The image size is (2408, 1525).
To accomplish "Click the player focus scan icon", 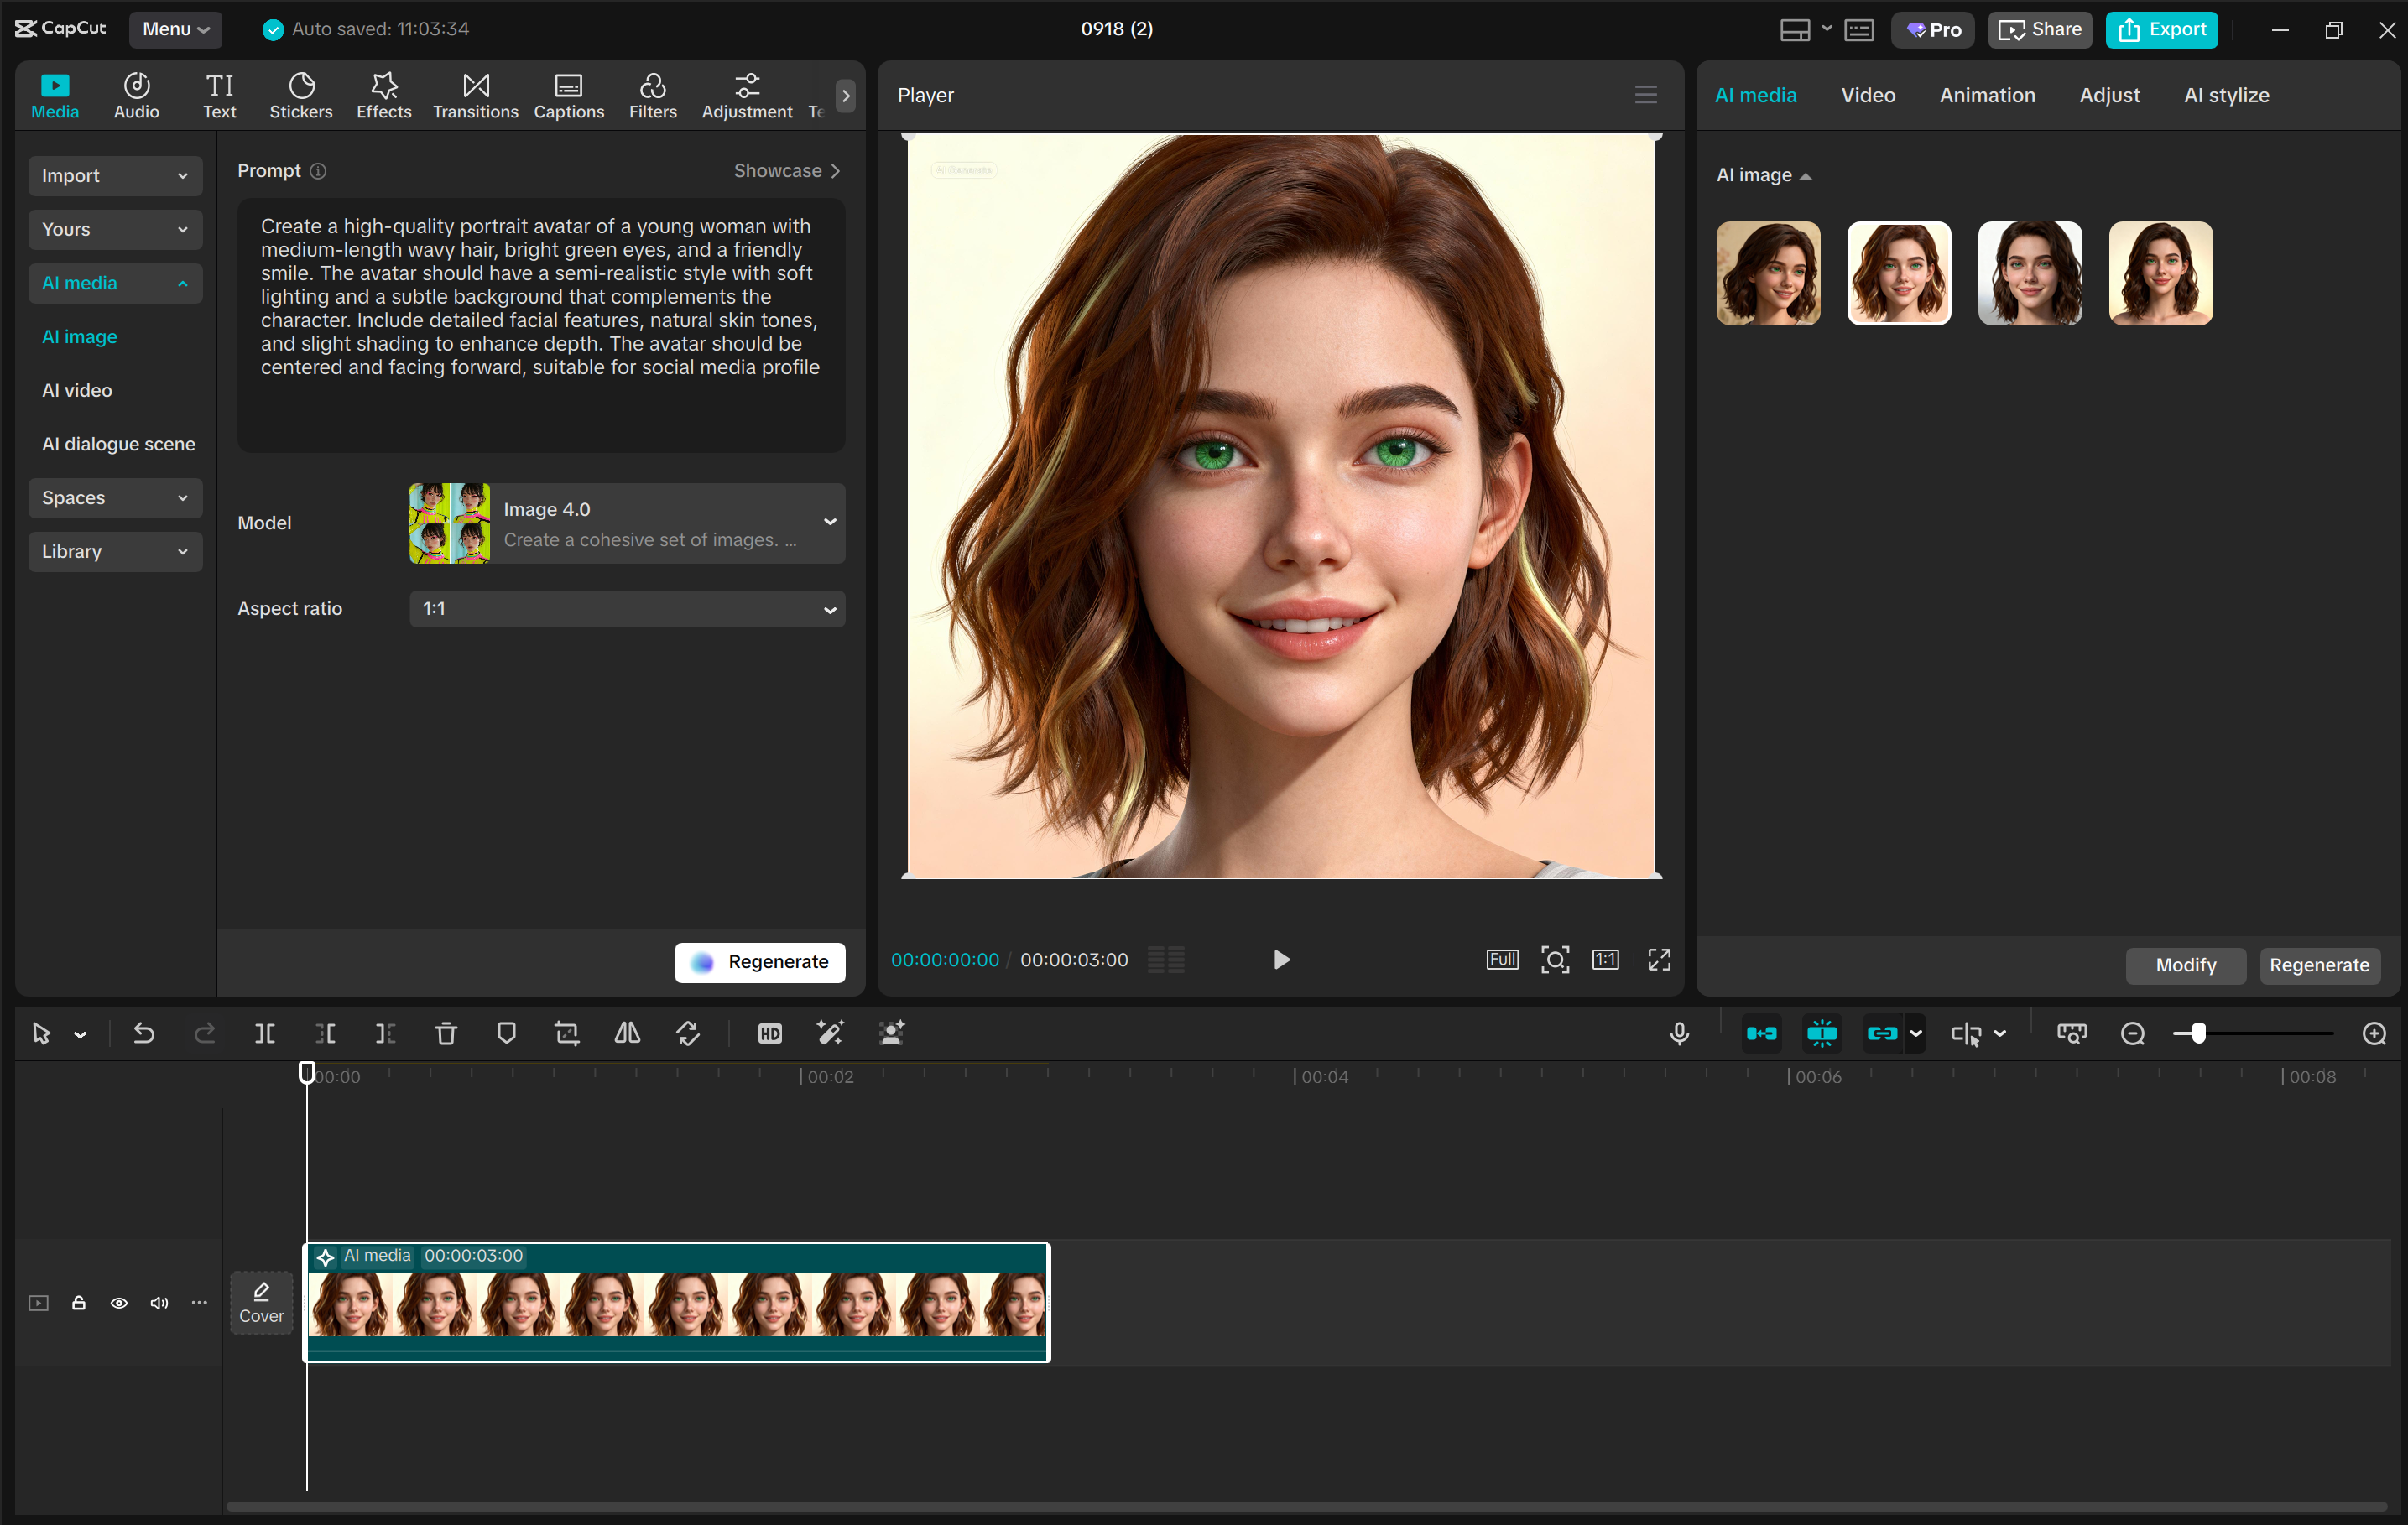I will click(1555, 960).
